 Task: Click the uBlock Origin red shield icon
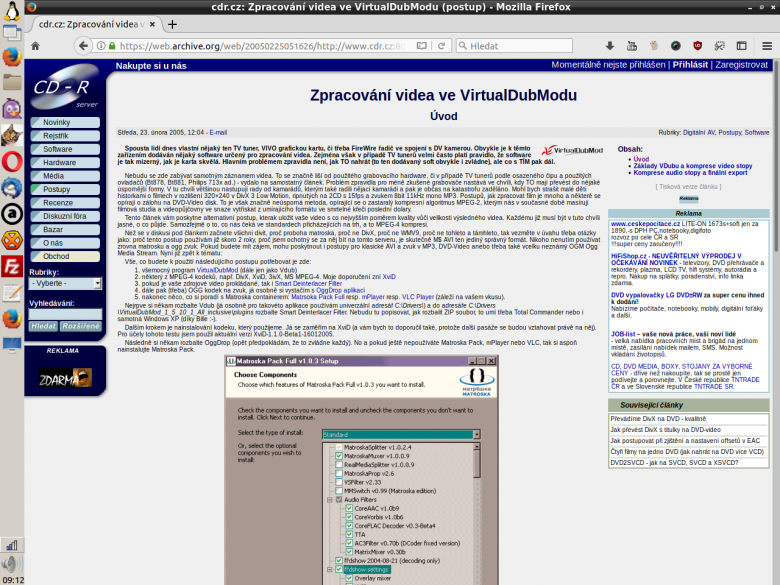click(697, 46)
